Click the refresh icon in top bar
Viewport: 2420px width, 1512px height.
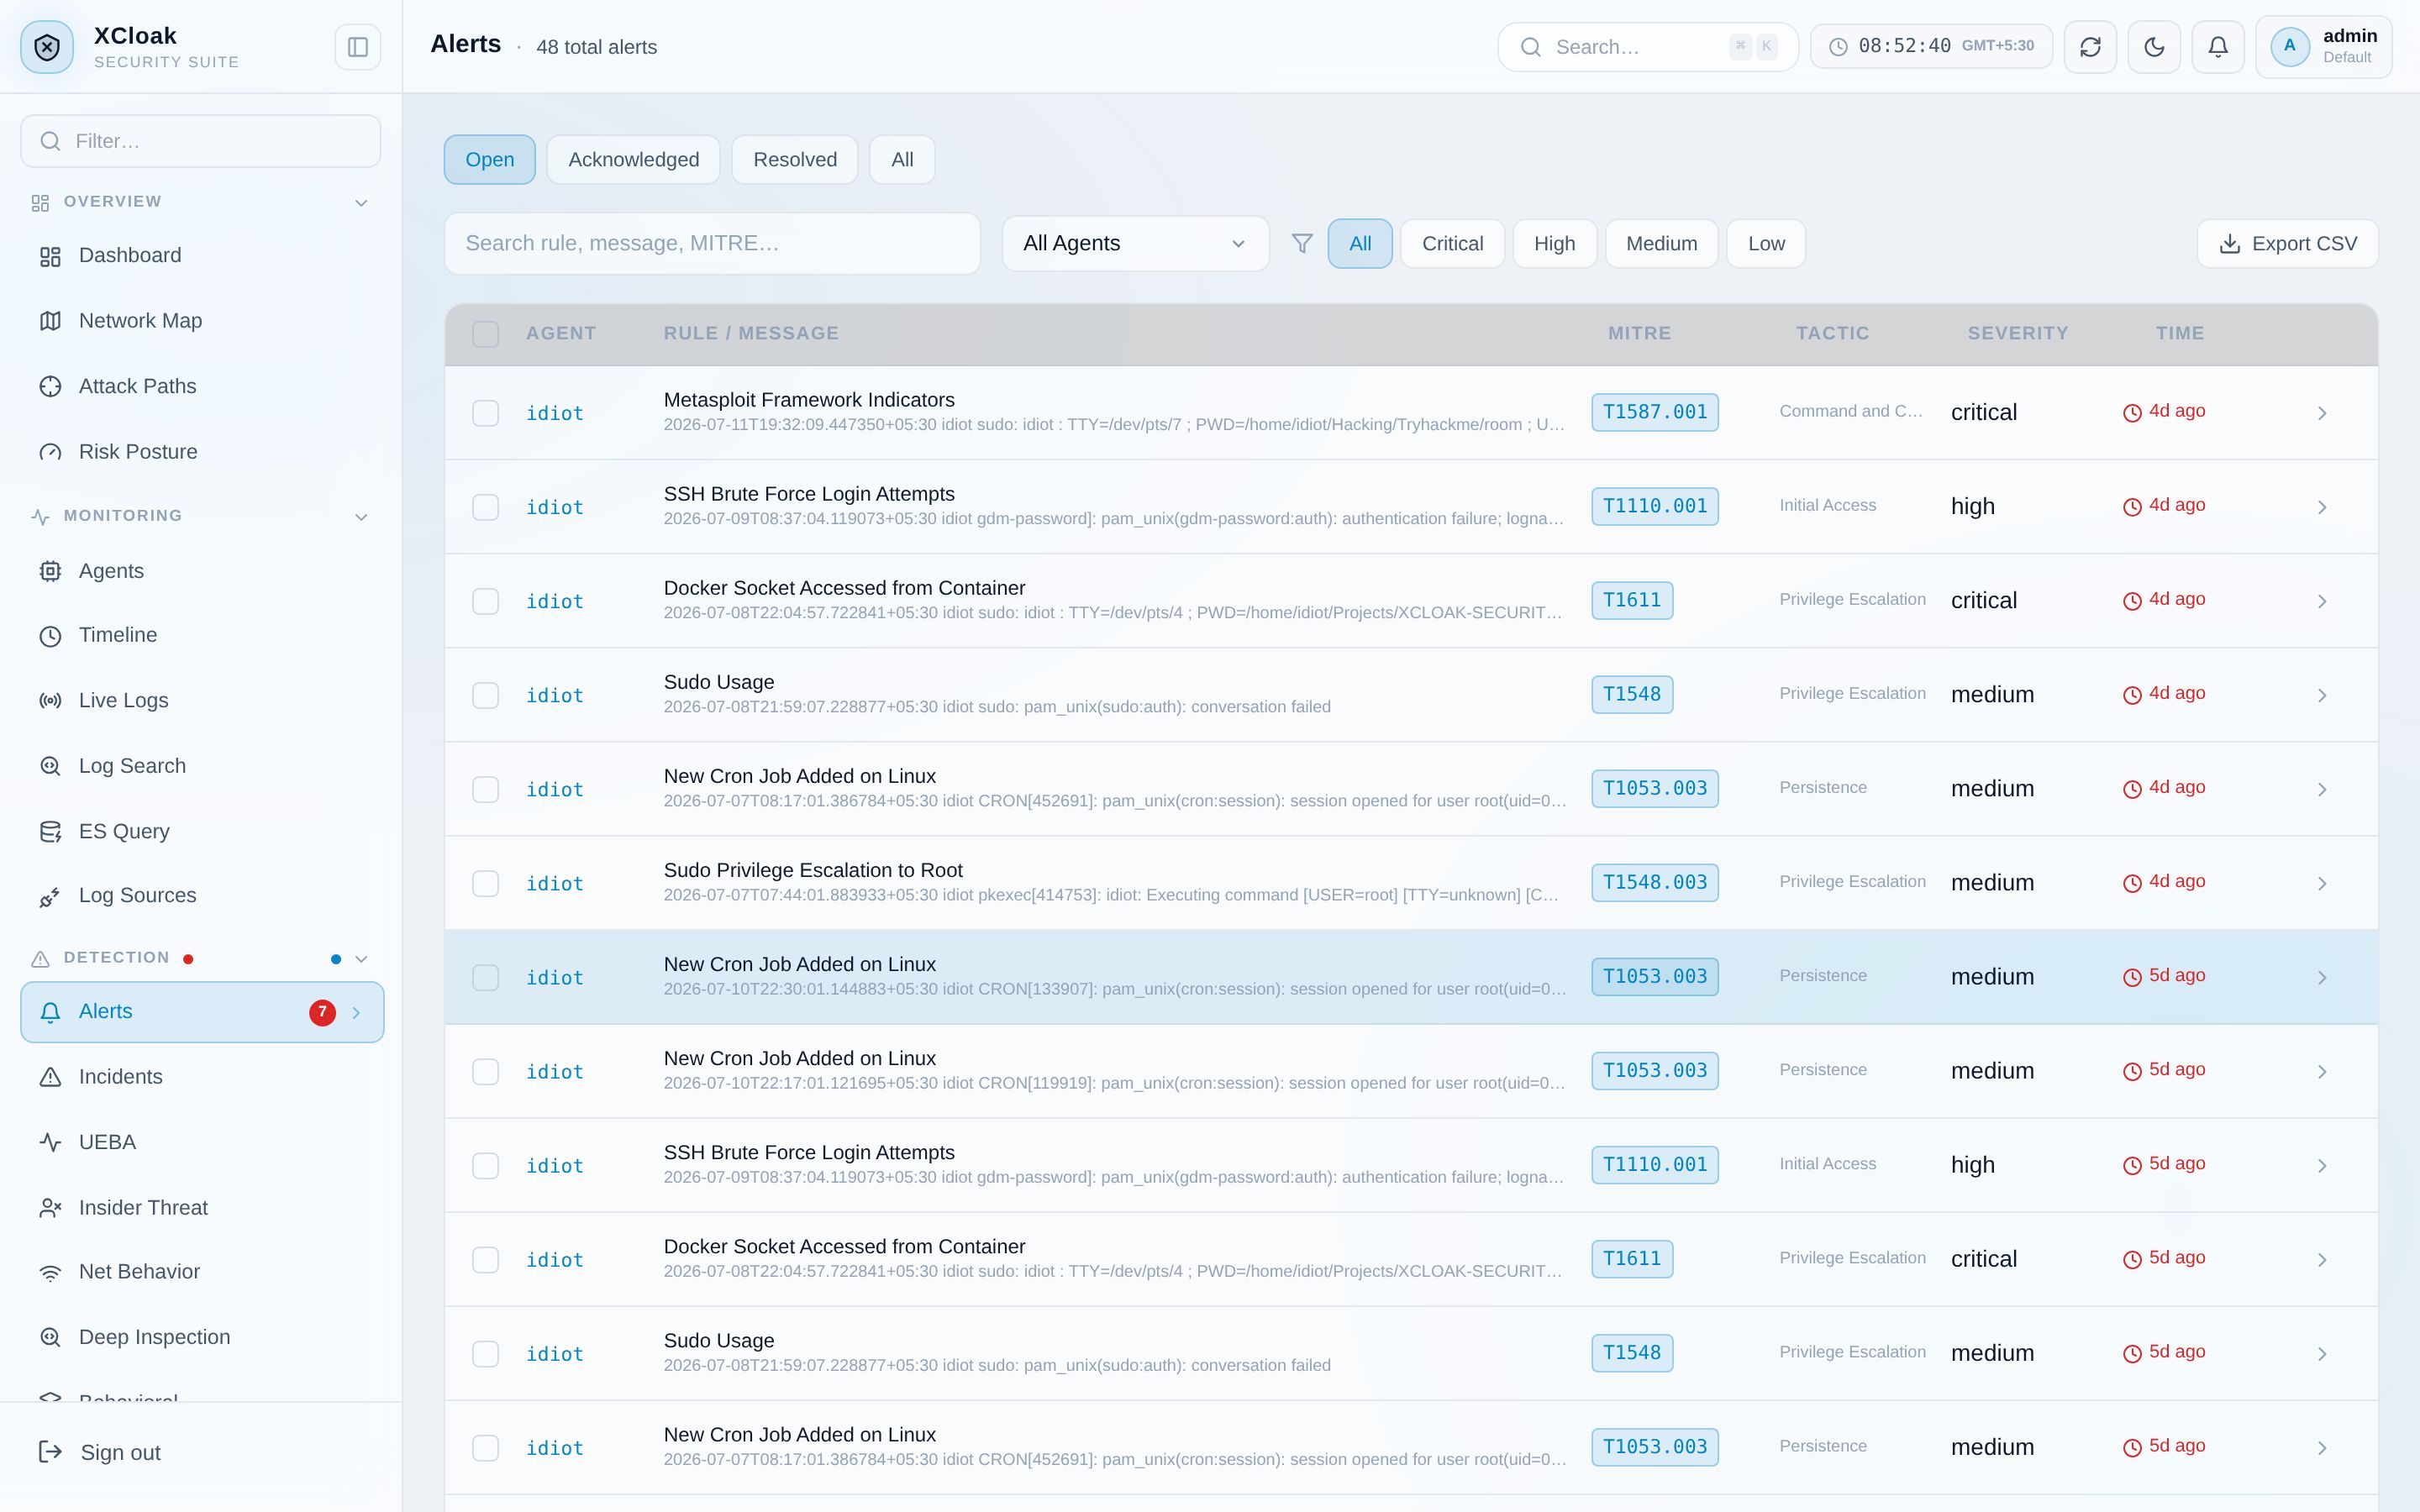pos(2090,47)
